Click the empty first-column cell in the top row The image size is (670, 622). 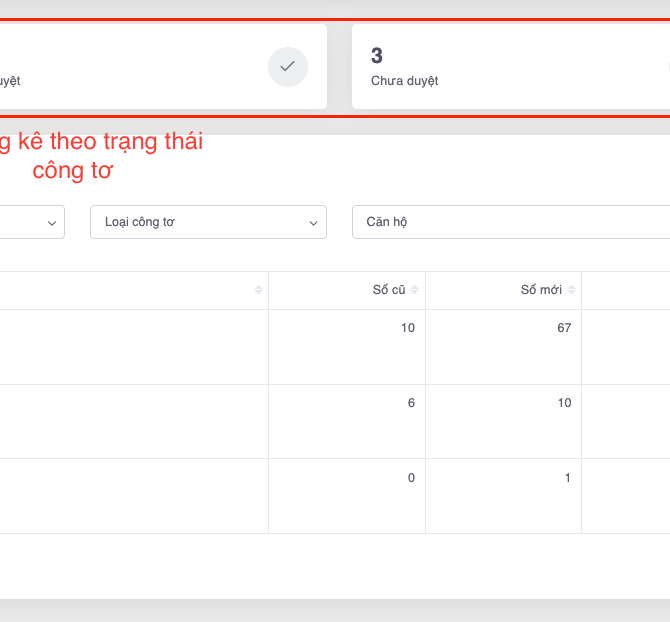[x=130, y=347]
